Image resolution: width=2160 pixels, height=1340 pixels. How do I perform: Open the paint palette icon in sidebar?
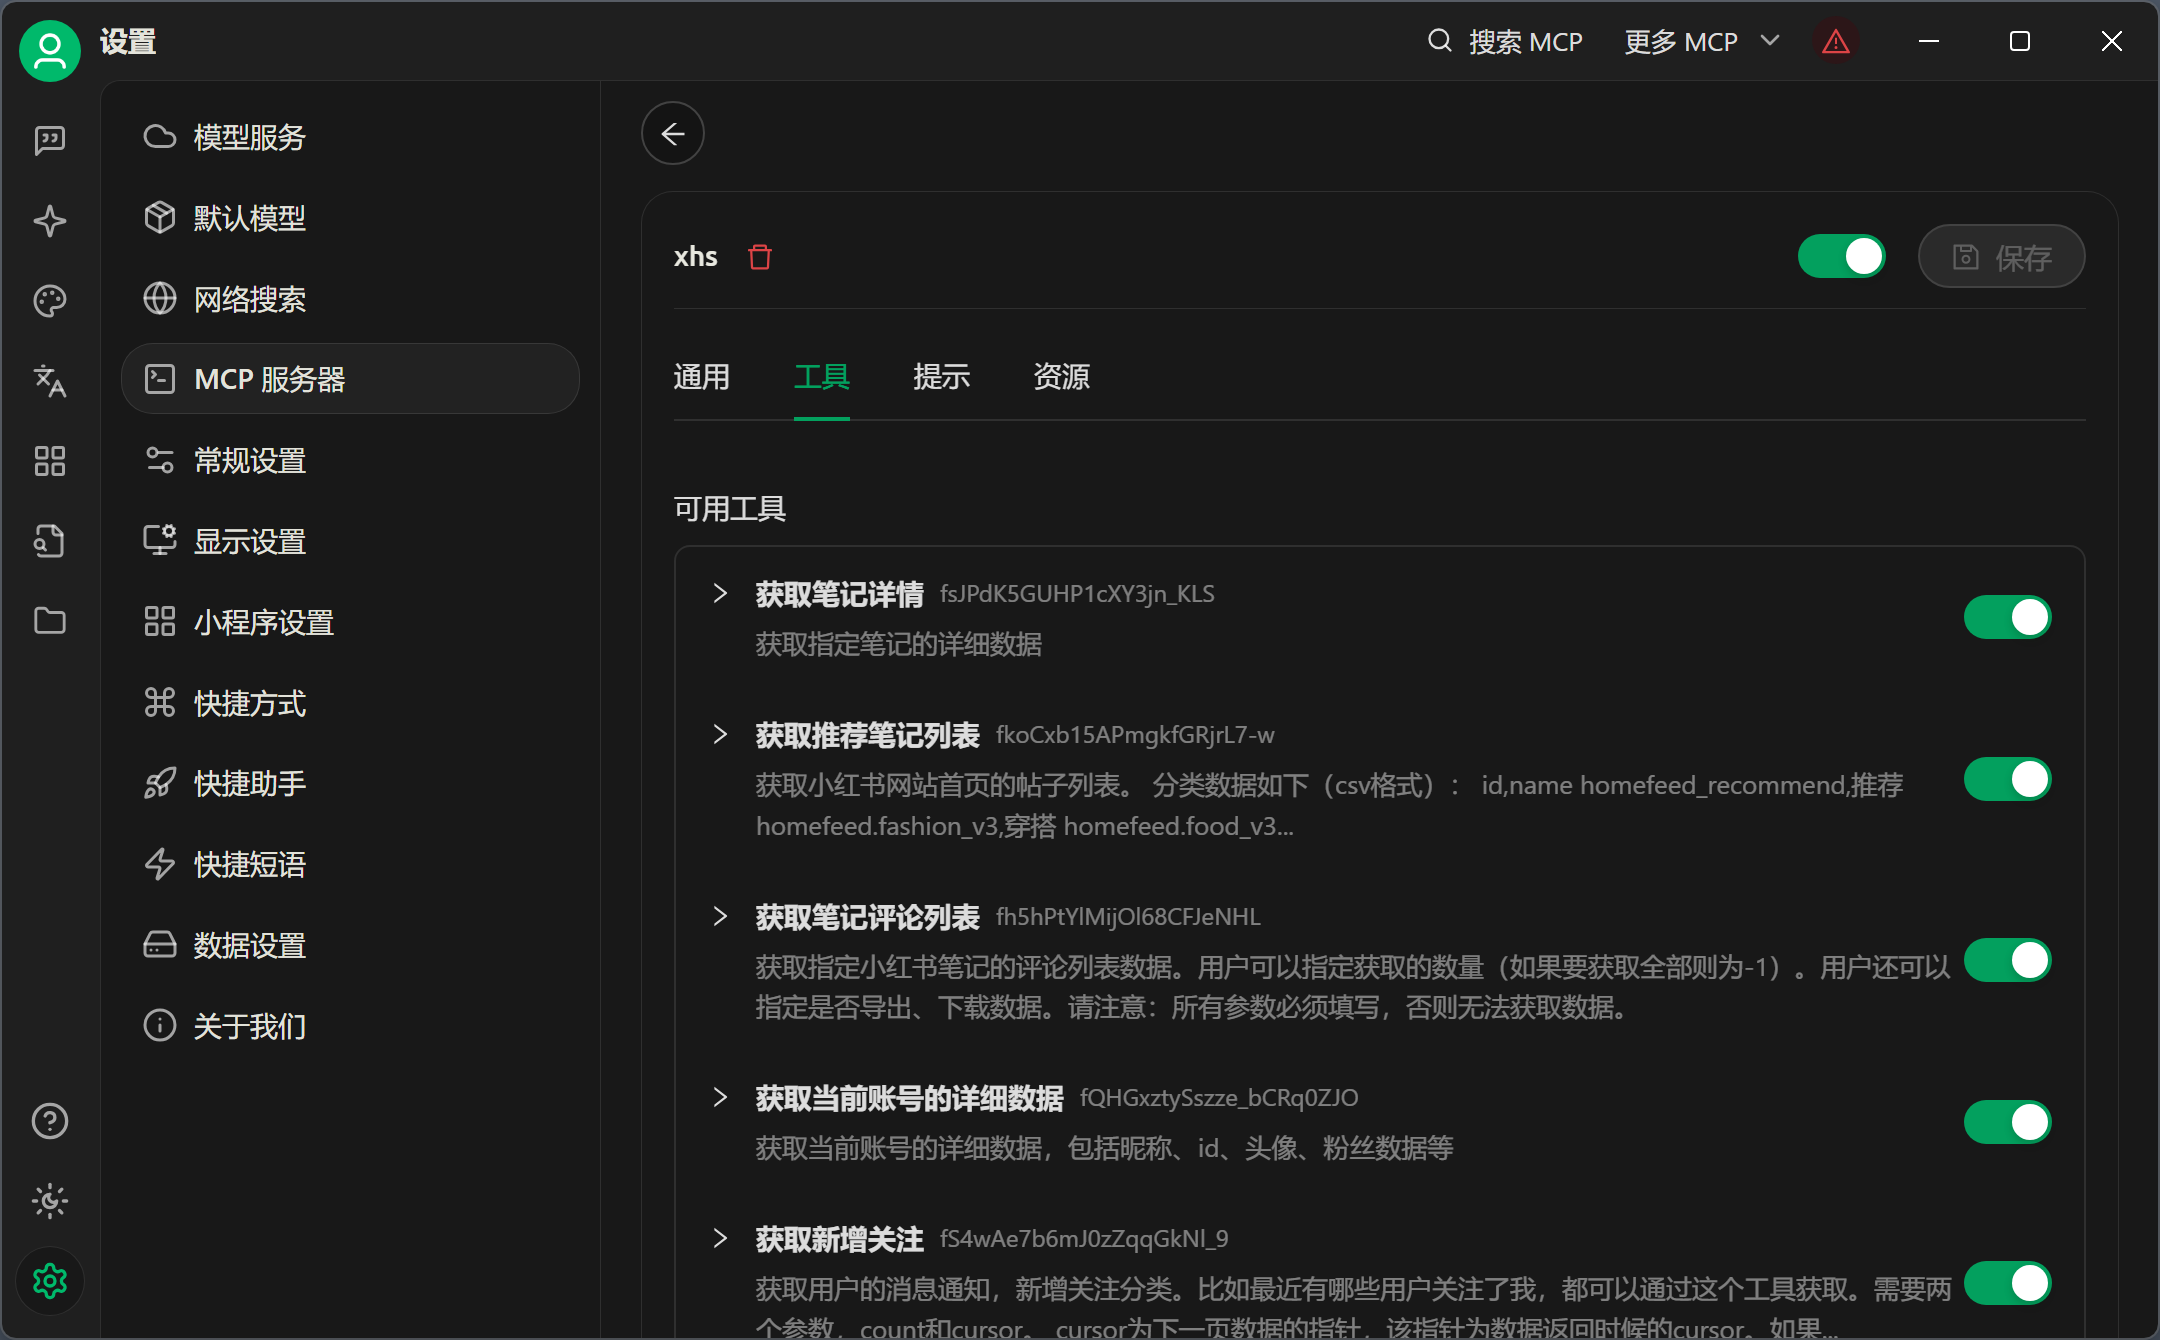tap(50, 300)
